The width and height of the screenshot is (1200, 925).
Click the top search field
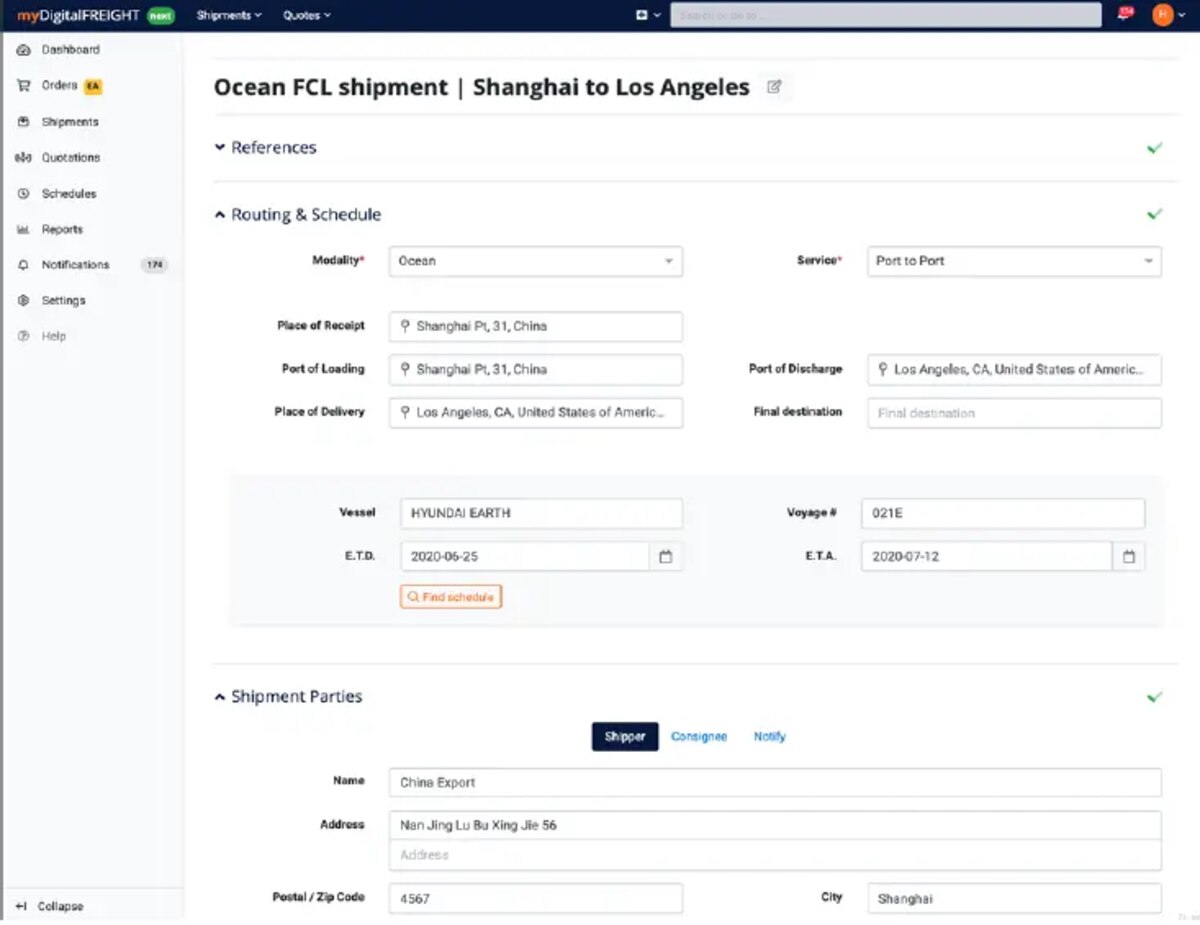(x=885, y=15)
